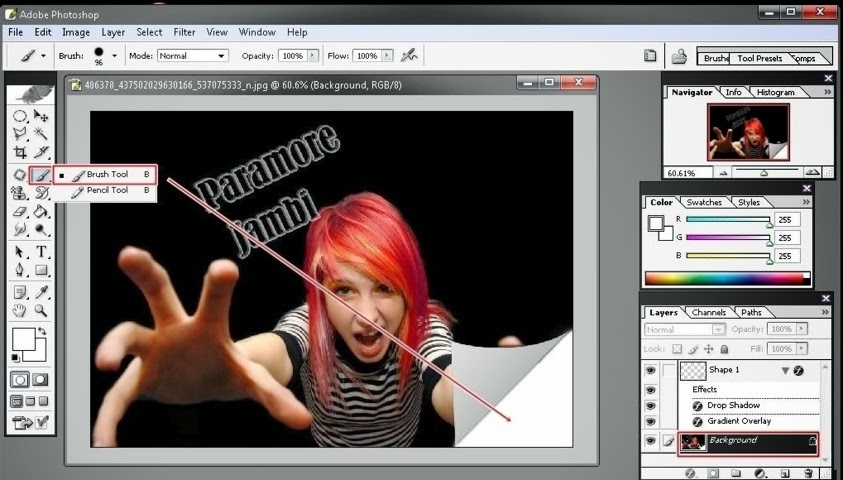843x480 pixels.
Task: Hide the Shape 1 layer eye
Action: (x=651, y=370)
